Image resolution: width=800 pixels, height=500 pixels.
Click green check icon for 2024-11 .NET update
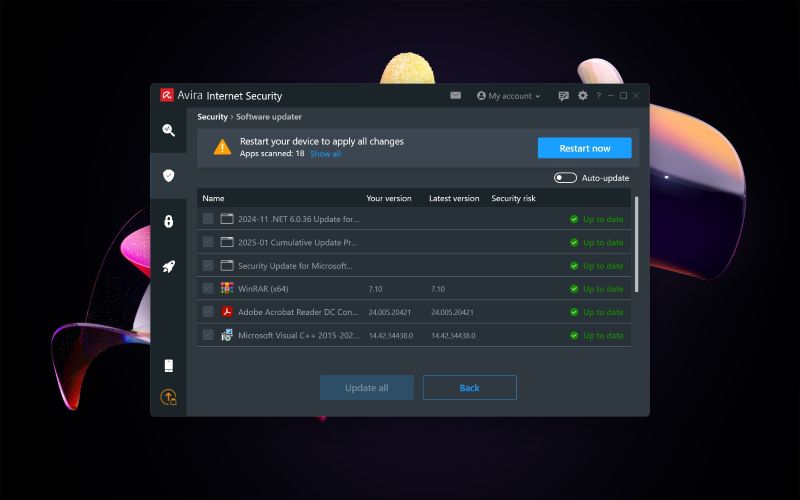(x=574, y=219)
